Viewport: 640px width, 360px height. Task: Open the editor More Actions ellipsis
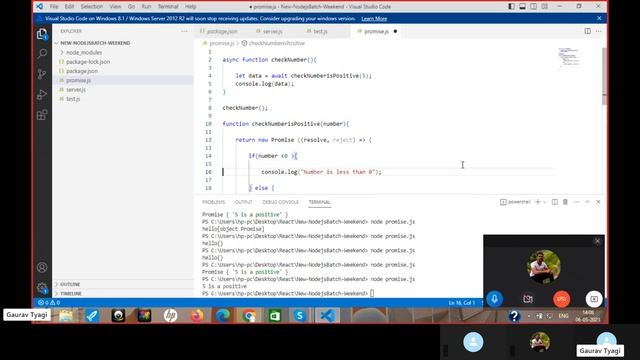click(598, 31)
